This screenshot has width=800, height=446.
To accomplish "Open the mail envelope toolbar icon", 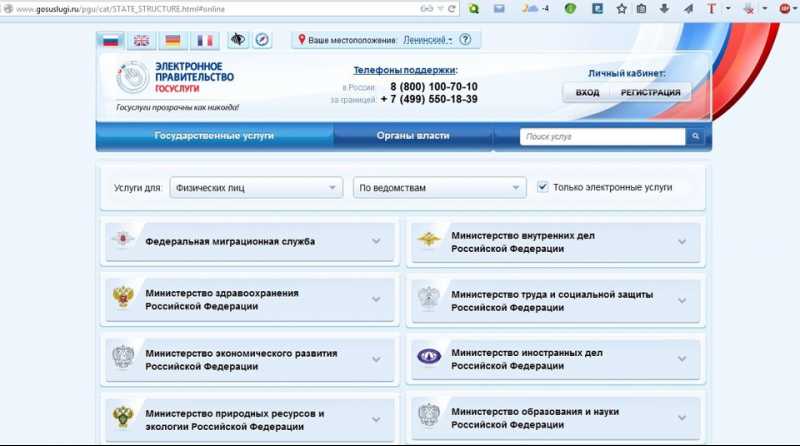I will pyautogui.click(x=498, y=9).
